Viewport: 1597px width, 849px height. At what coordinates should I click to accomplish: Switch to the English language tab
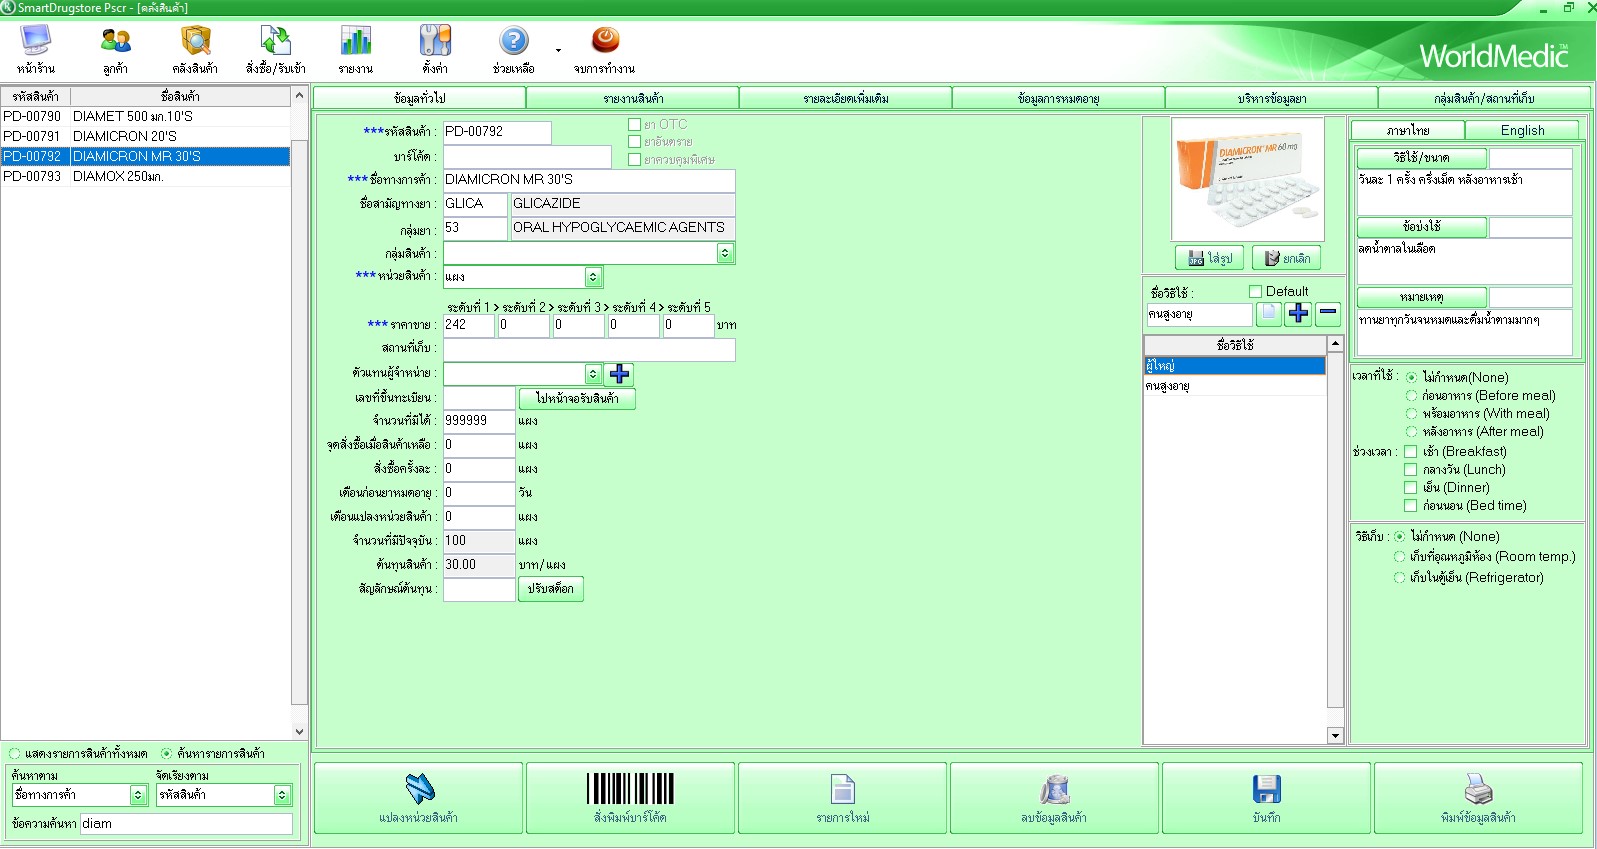1521,131
